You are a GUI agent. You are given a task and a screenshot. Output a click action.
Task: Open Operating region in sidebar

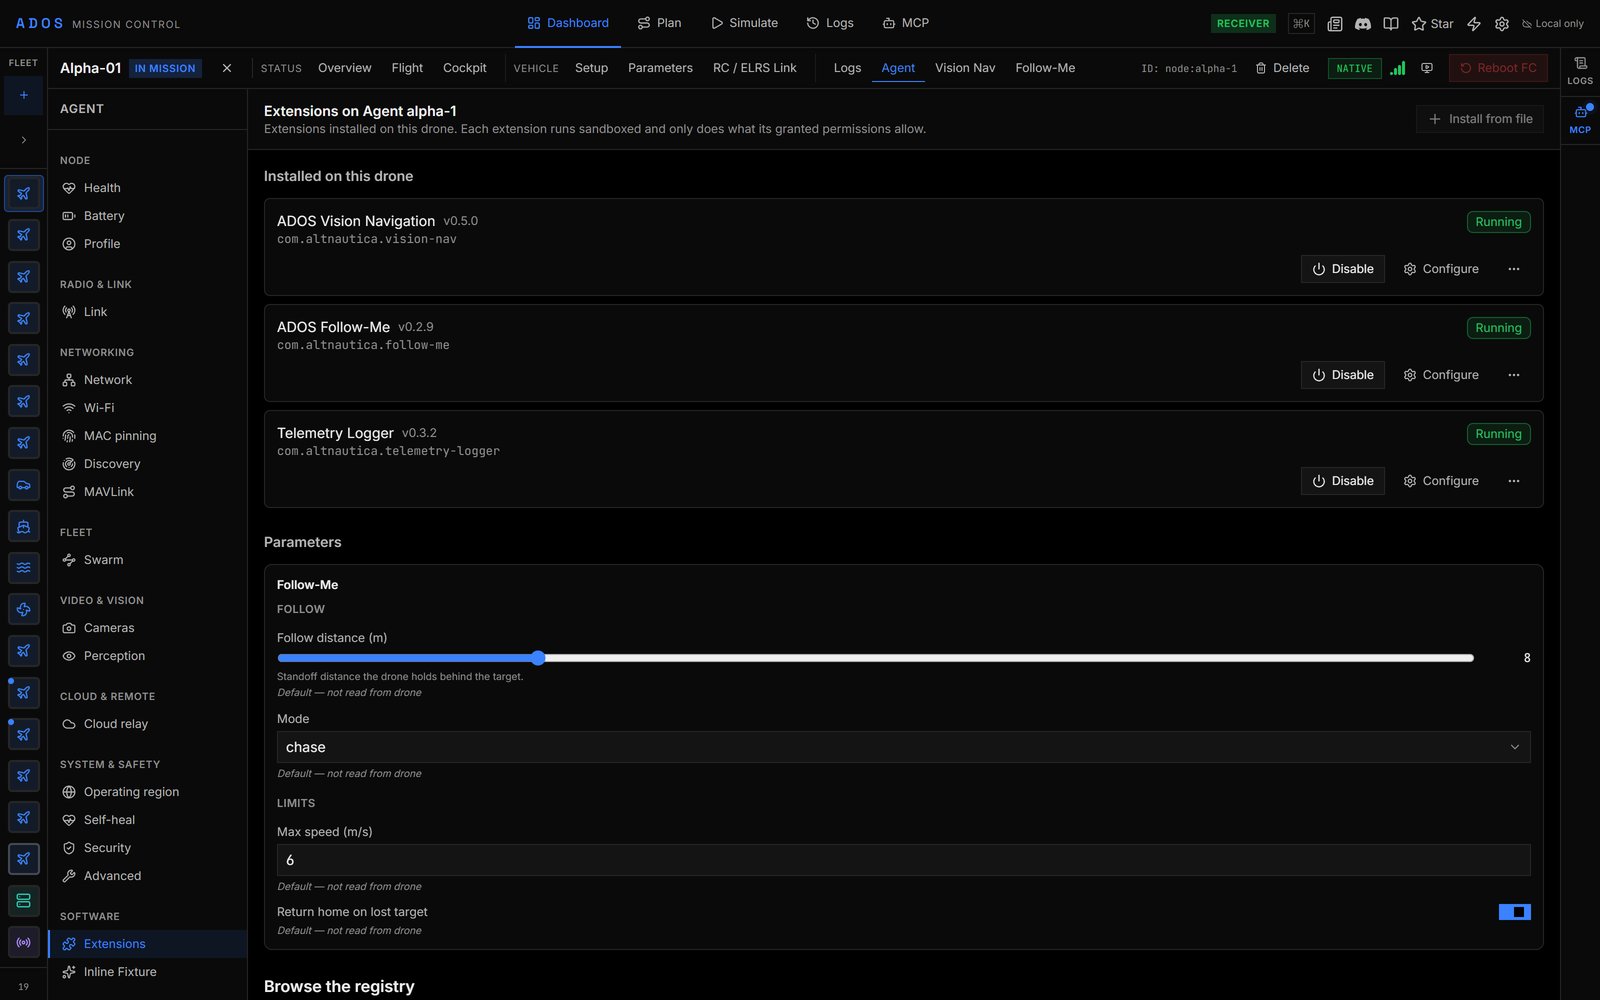pyautogui.click(x=147, y=792)
